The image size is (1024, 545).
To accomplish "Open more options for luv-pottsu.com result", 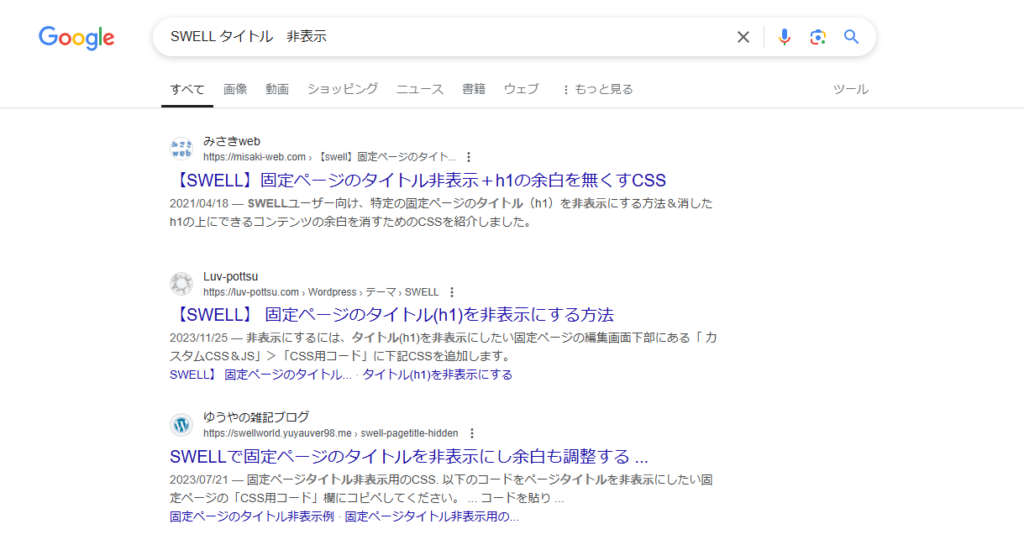I will (x=451, y=292).
